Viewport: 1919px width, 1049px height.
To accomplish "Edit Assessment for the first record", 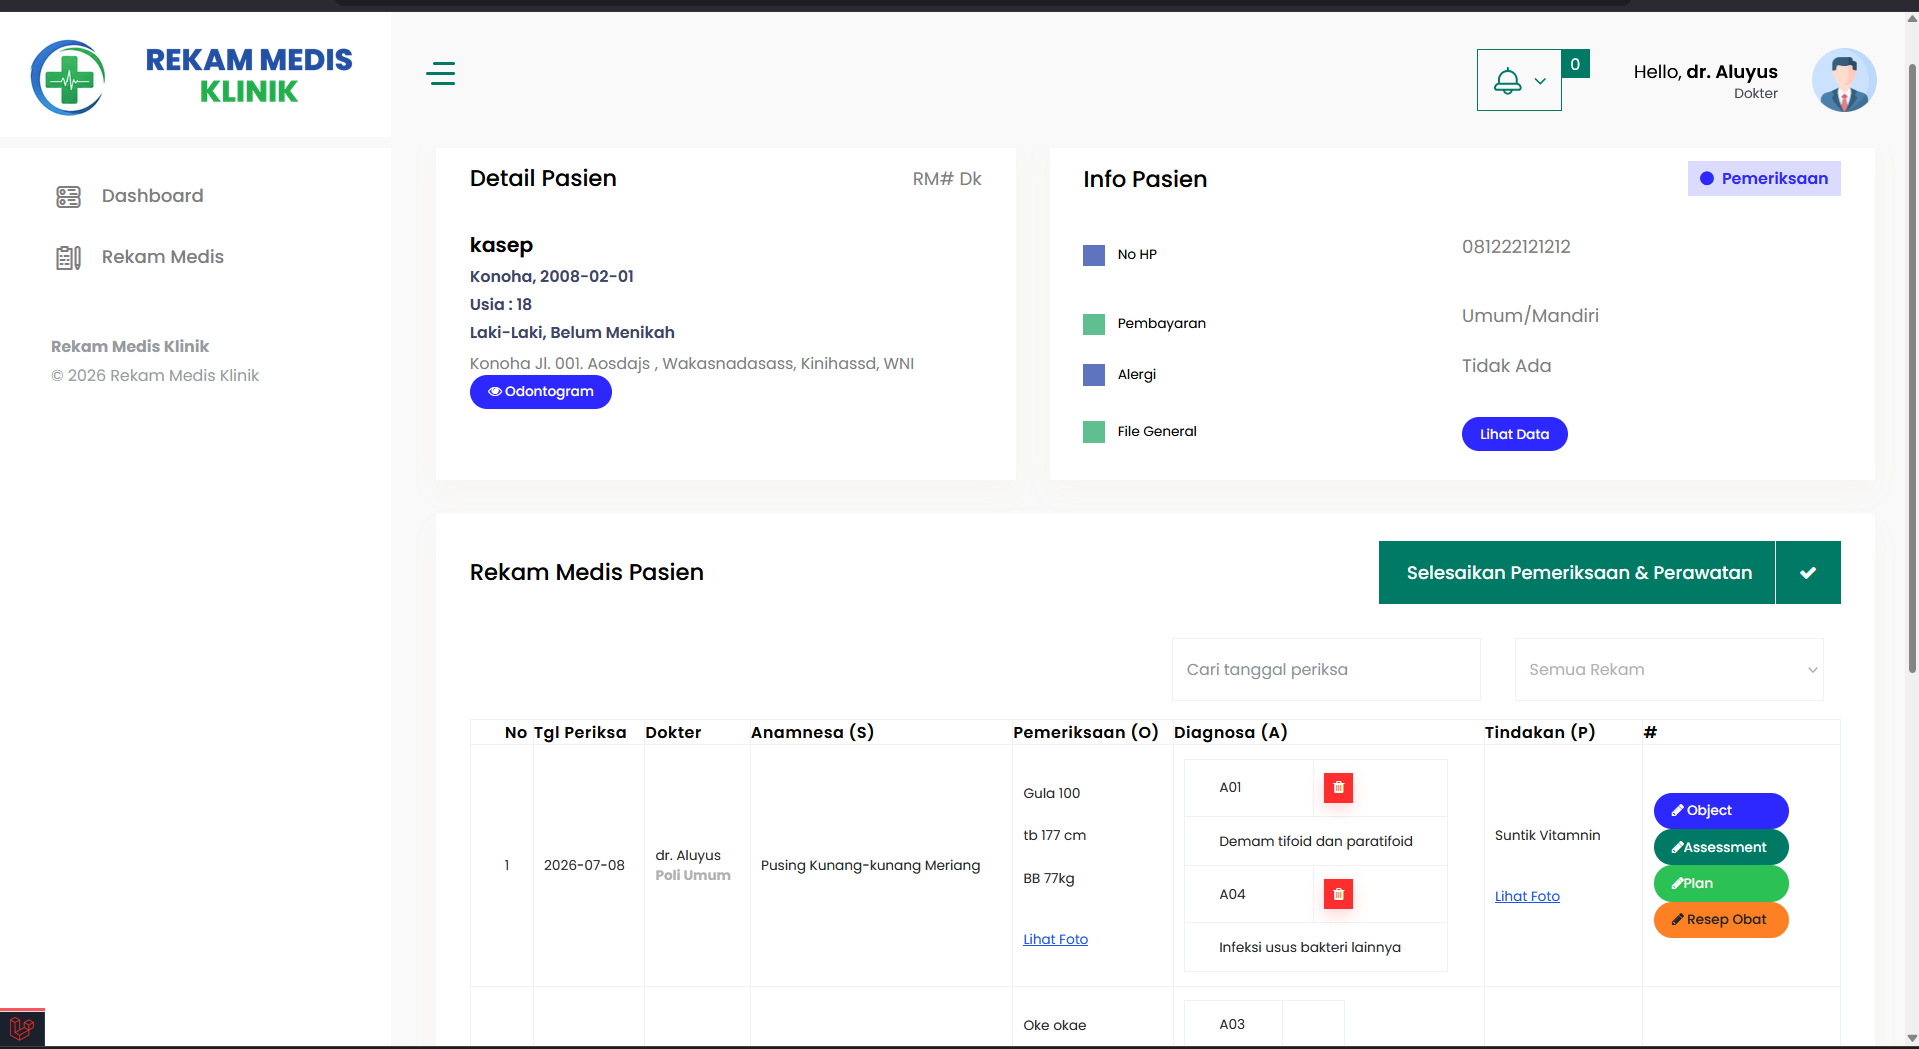I will pyautogui.click(x=1720, y=847).
